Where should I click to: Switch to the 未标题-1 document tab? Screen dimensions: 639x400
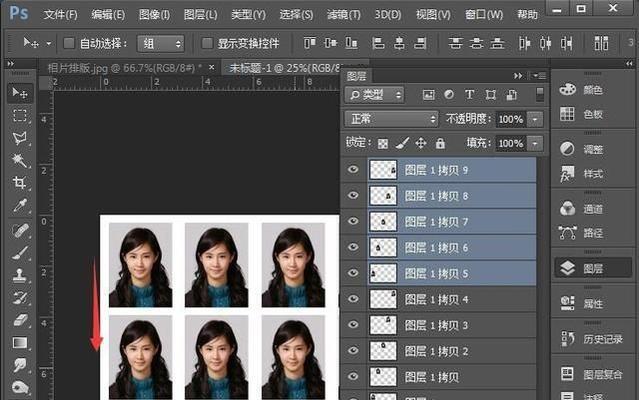tap(284, 68)
